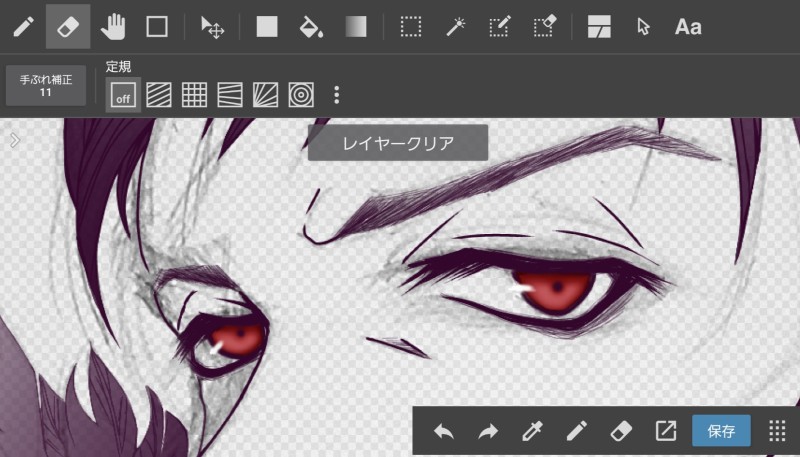800x457 pixels.
Task: Select the Brush pen tool in top toolbar
Action: coord(23,27)
